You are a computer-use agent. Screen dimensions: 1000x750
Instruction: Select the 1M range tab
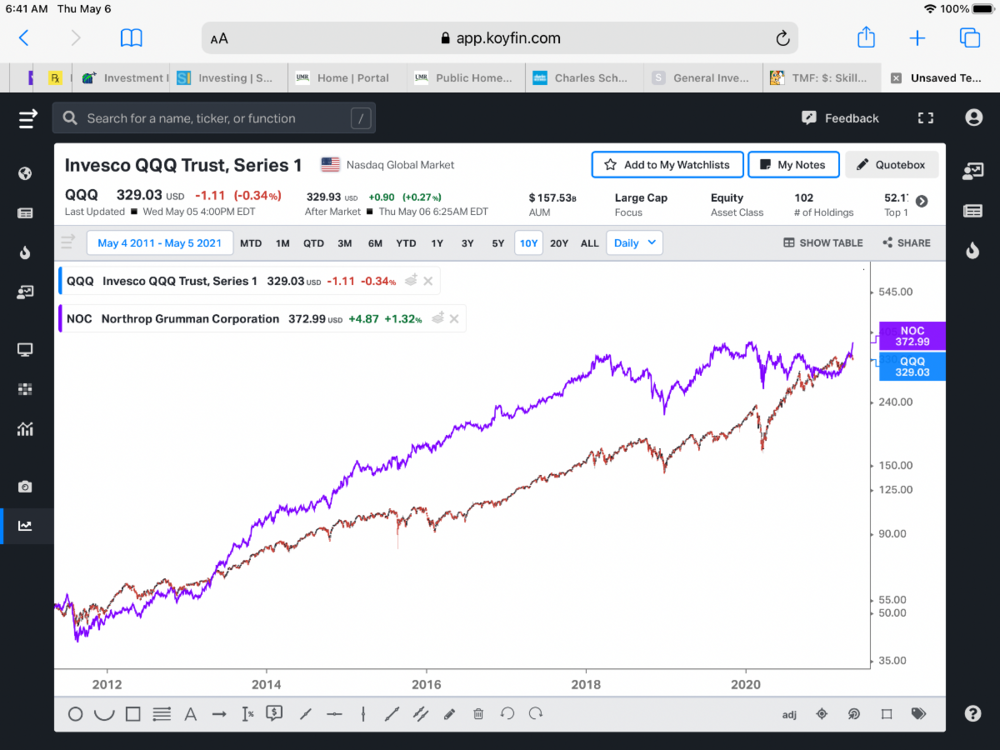(x=283, y=243)
